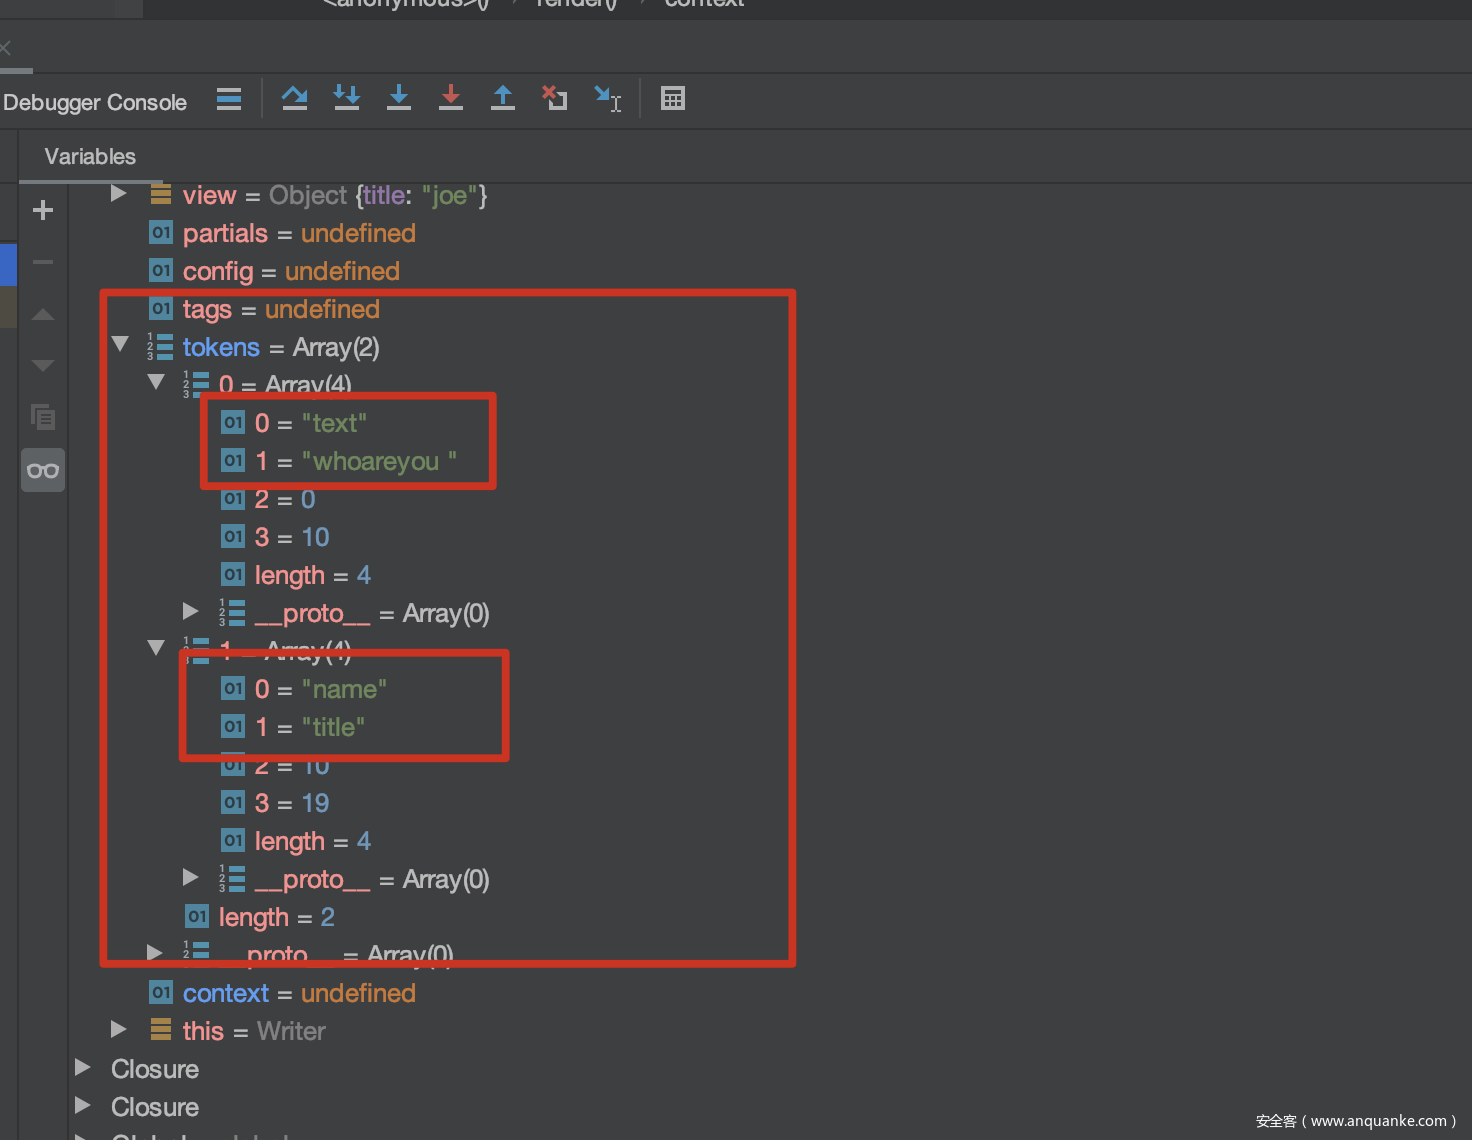This screenshot has width=1472, height=1140.
Task: Expand the this Writer node
Action: [x=118, y=1029]
